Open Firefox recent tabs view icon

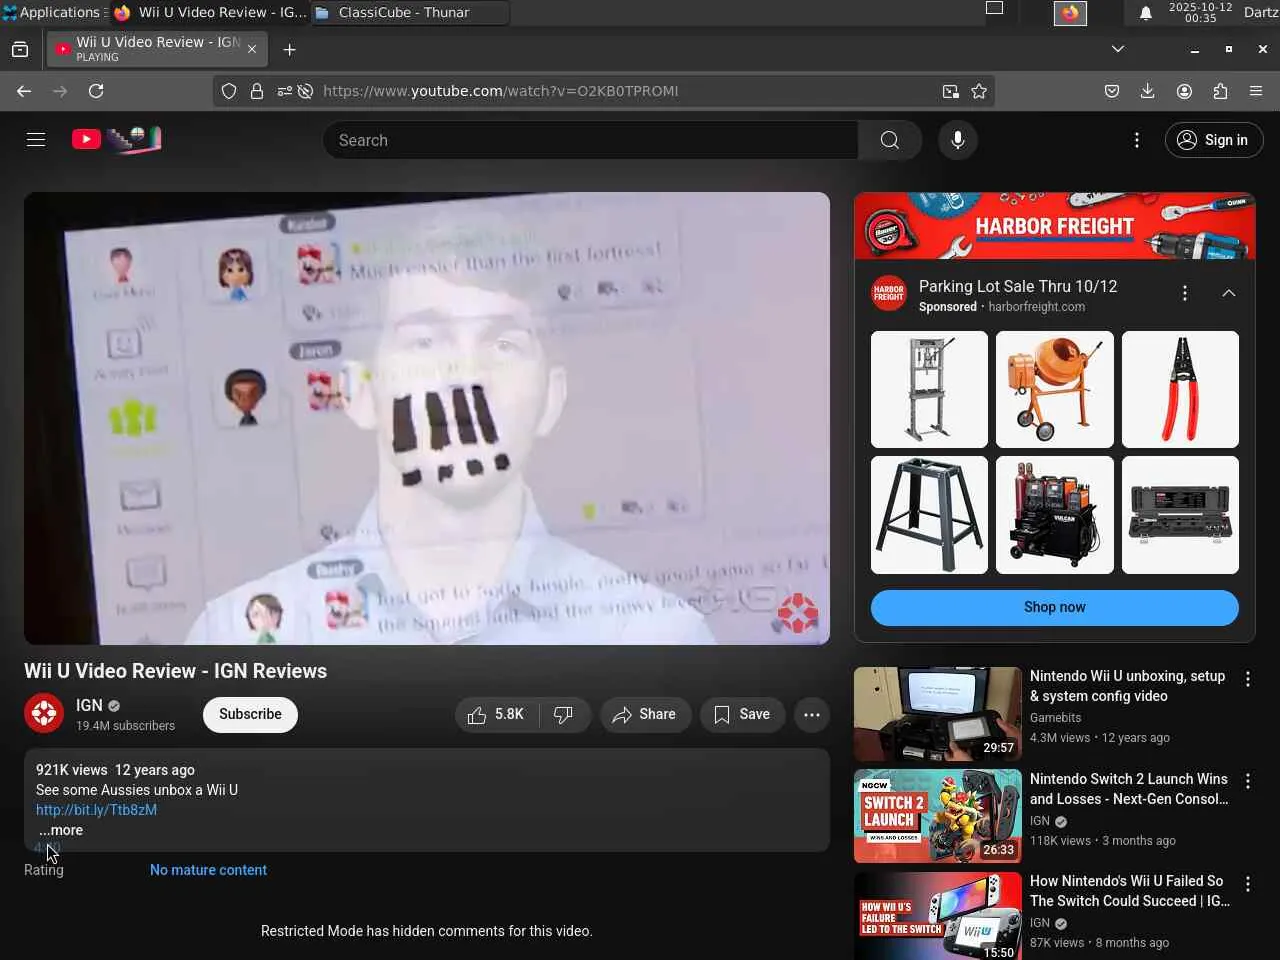(20, 49)
